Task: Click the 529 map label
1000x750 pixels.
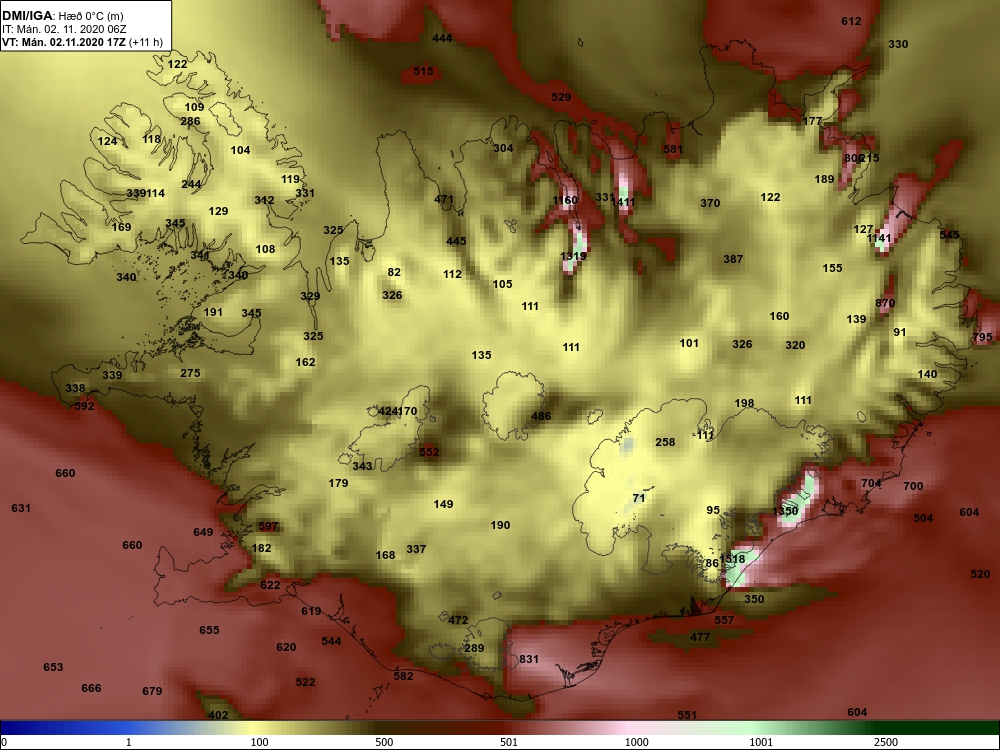Action: click(561, 98)
